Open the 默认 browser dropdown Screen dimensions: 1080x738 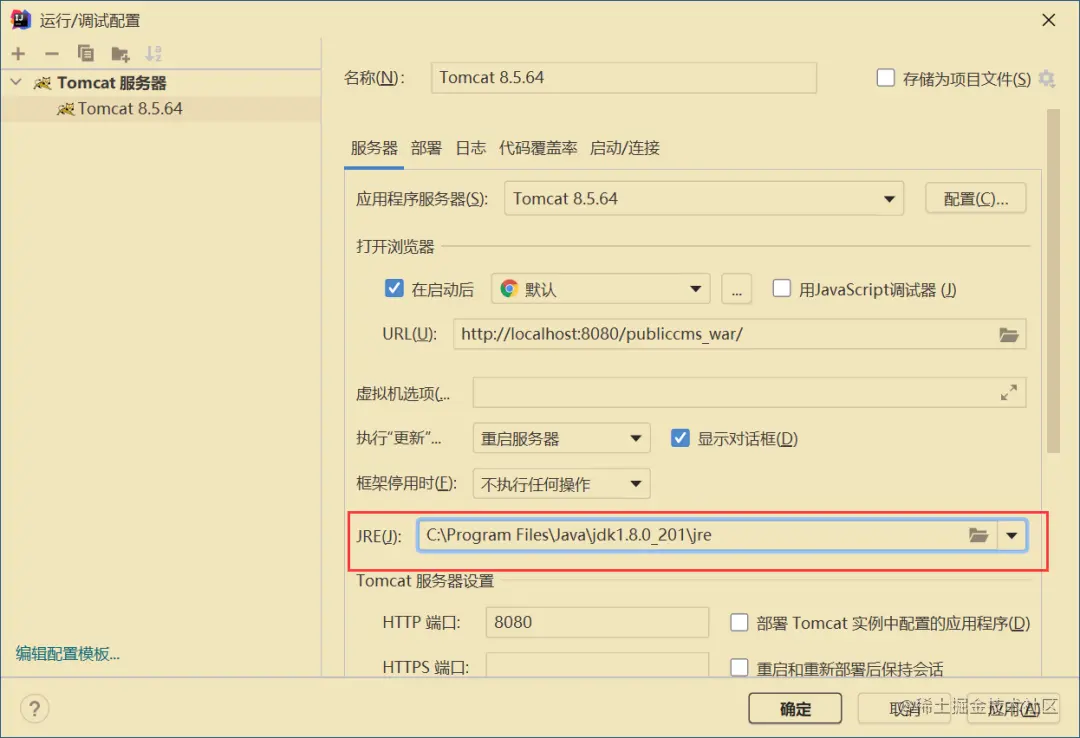601,289
